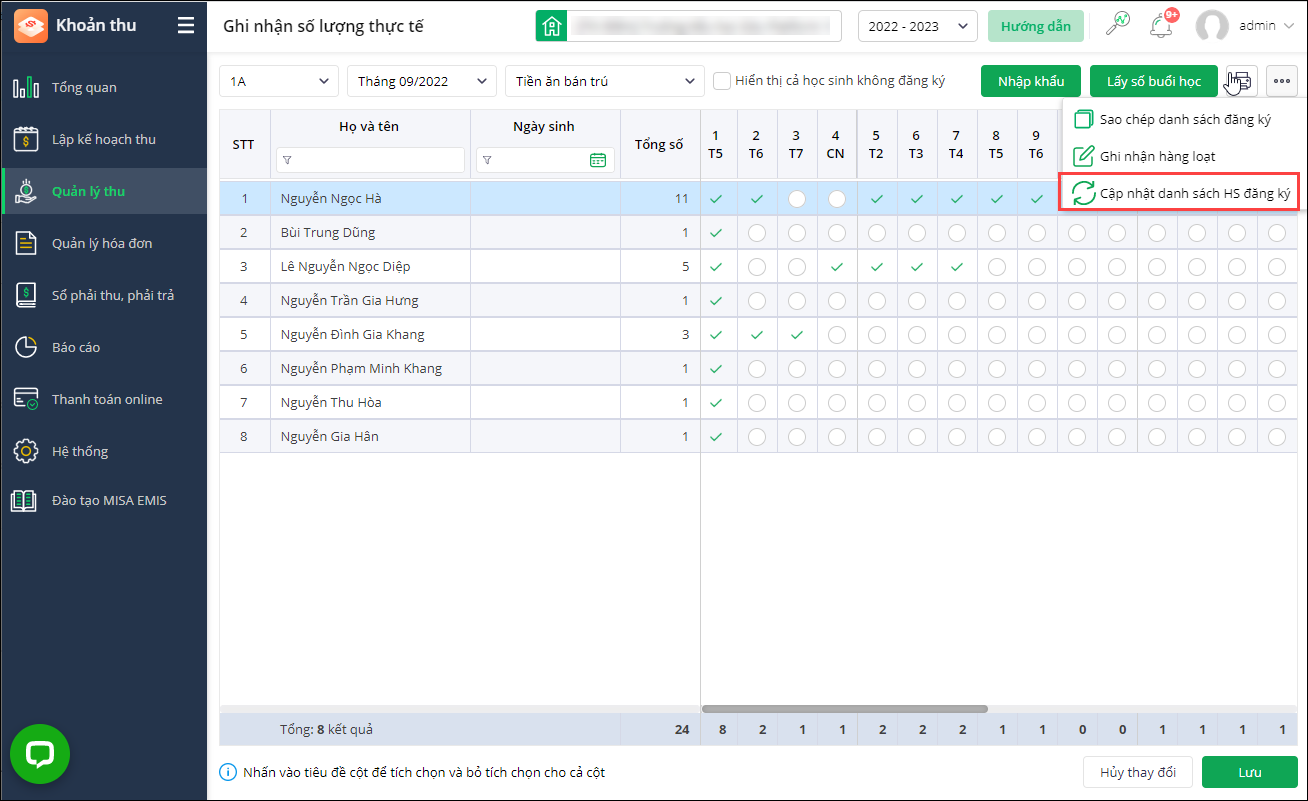Click the green Lưu button

[x=1249, y=773]
